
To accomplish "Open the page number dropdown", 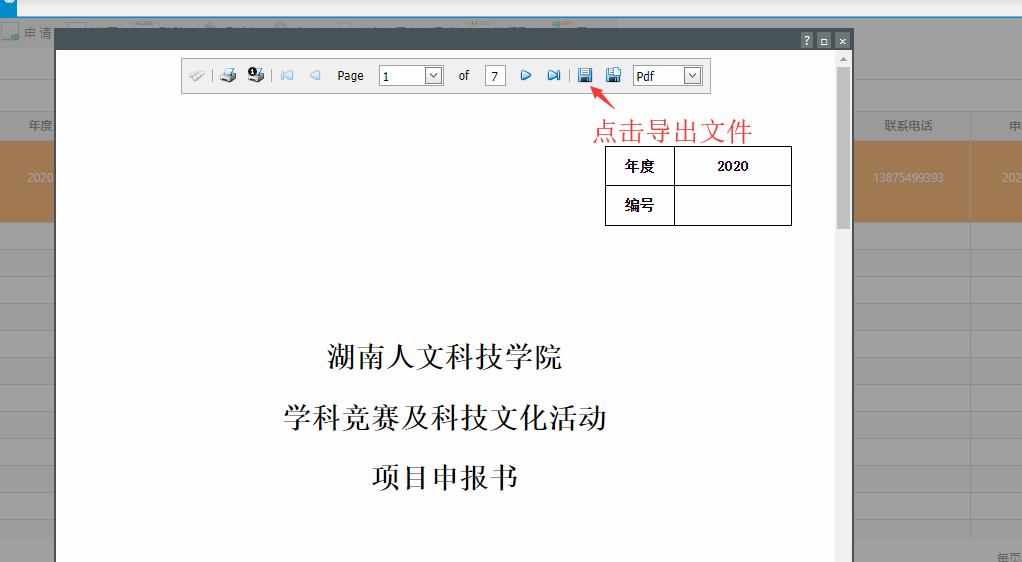I will 433,76.
